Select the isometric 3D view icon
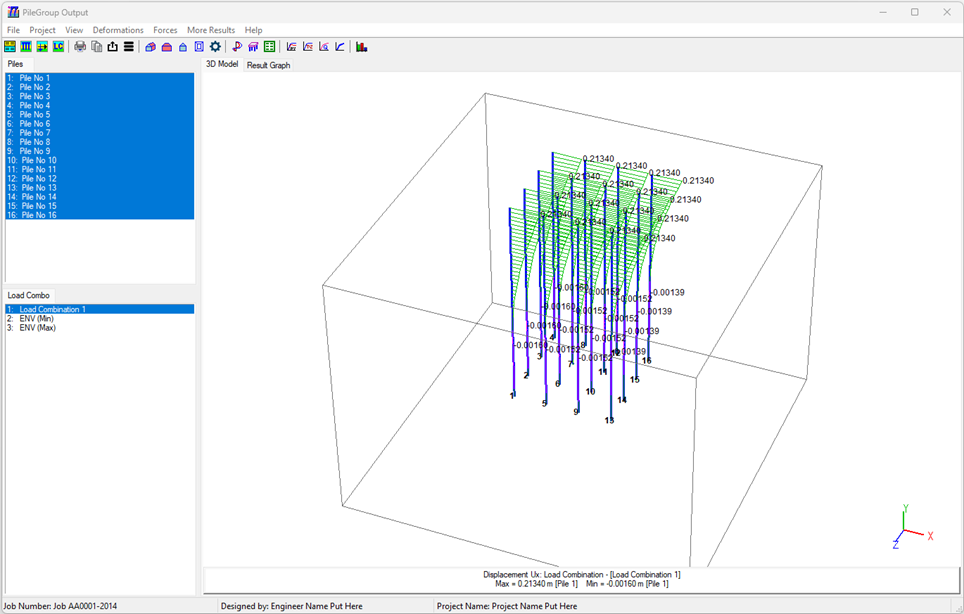This screenshot has height=614, width=964. coord(151,47)
